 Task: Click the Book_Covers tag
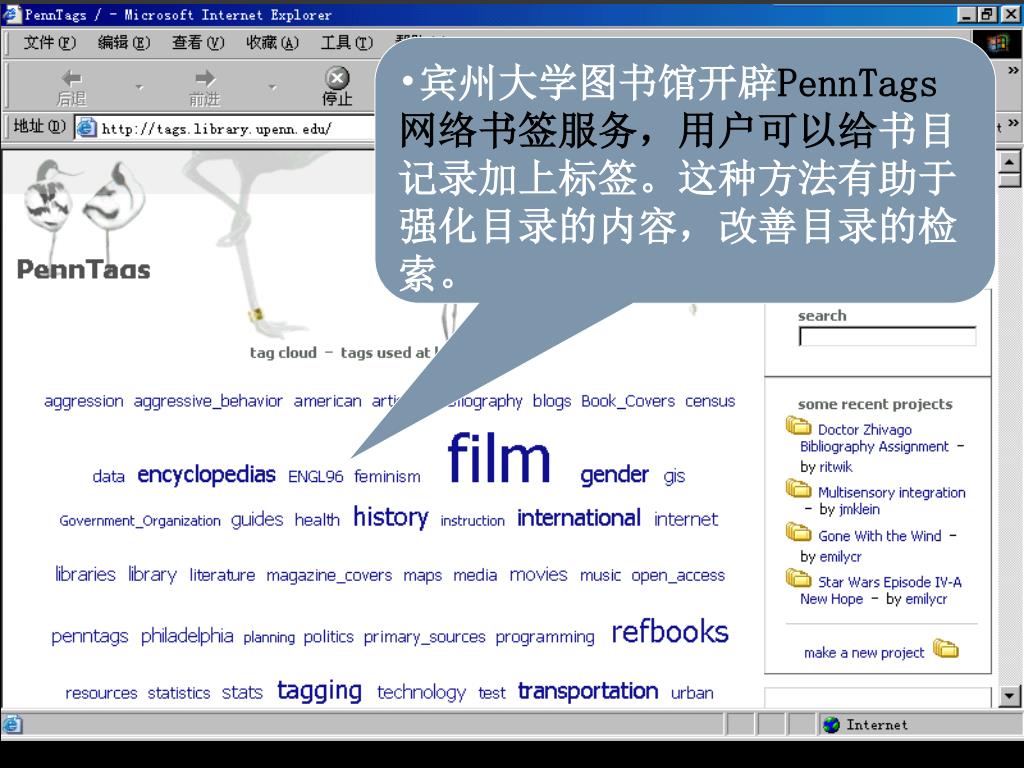[x=628, y=401]
